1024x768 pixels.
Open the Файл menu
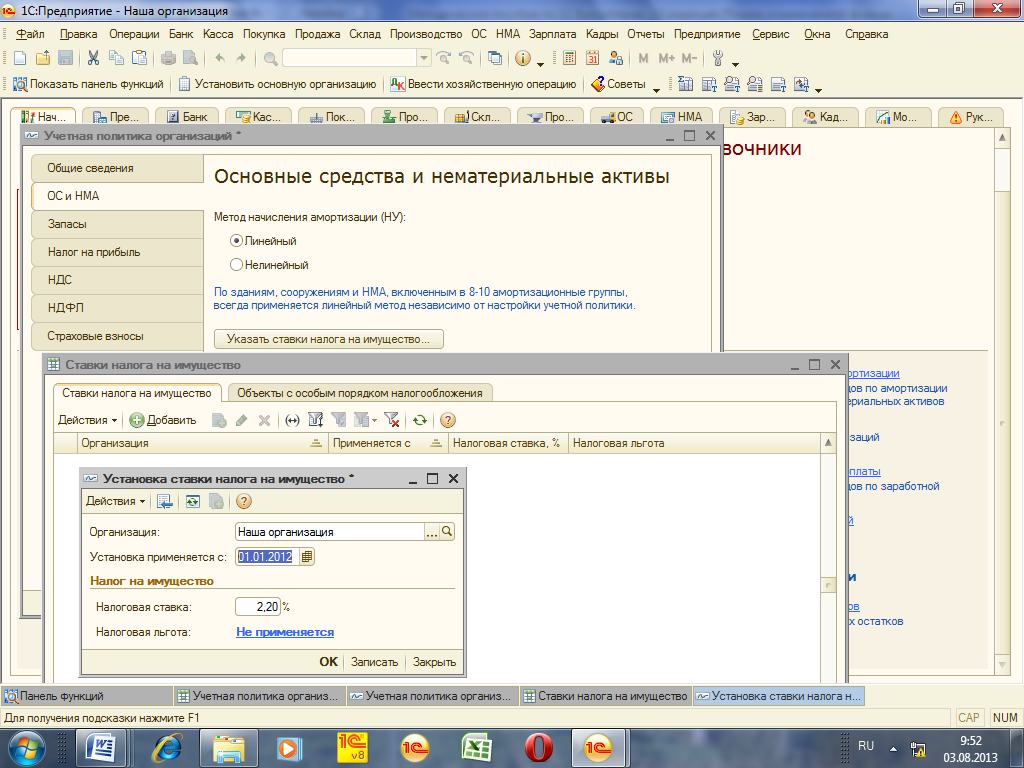[30, 34]
